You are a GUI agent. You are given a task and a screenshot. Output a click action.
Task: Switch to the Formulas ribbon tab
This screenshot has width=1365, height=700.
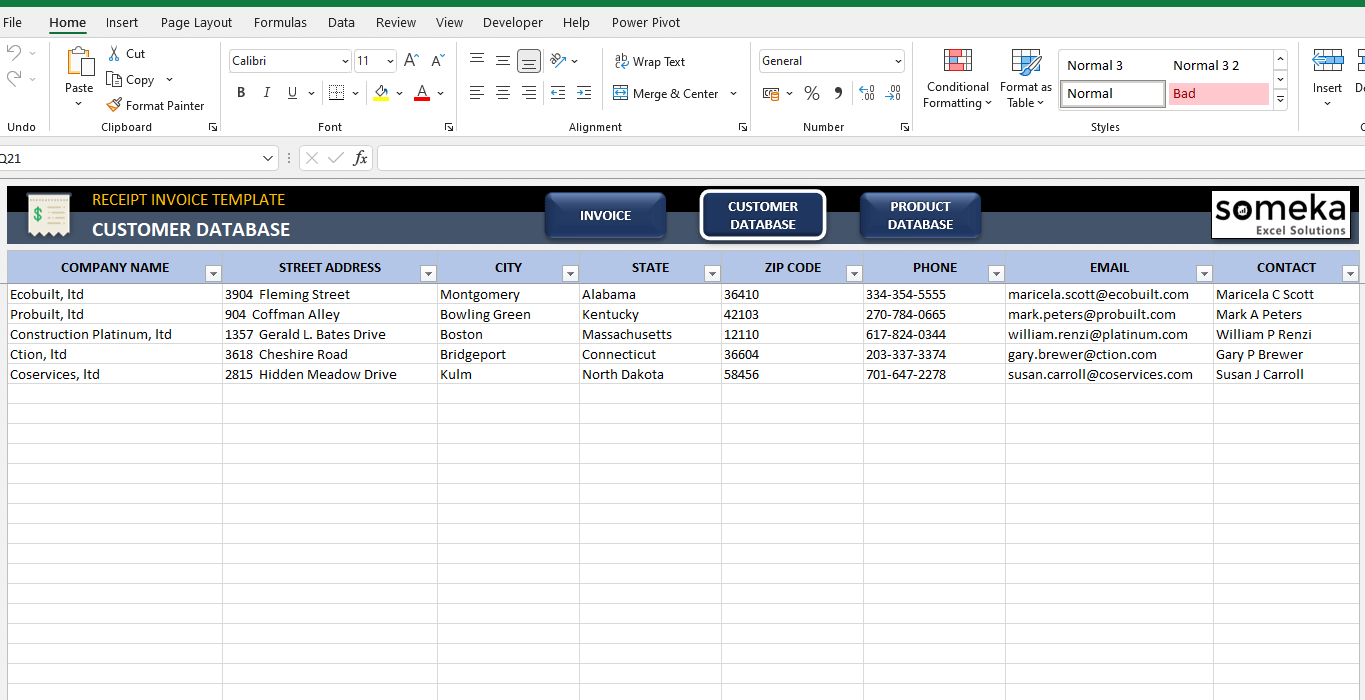280,22
